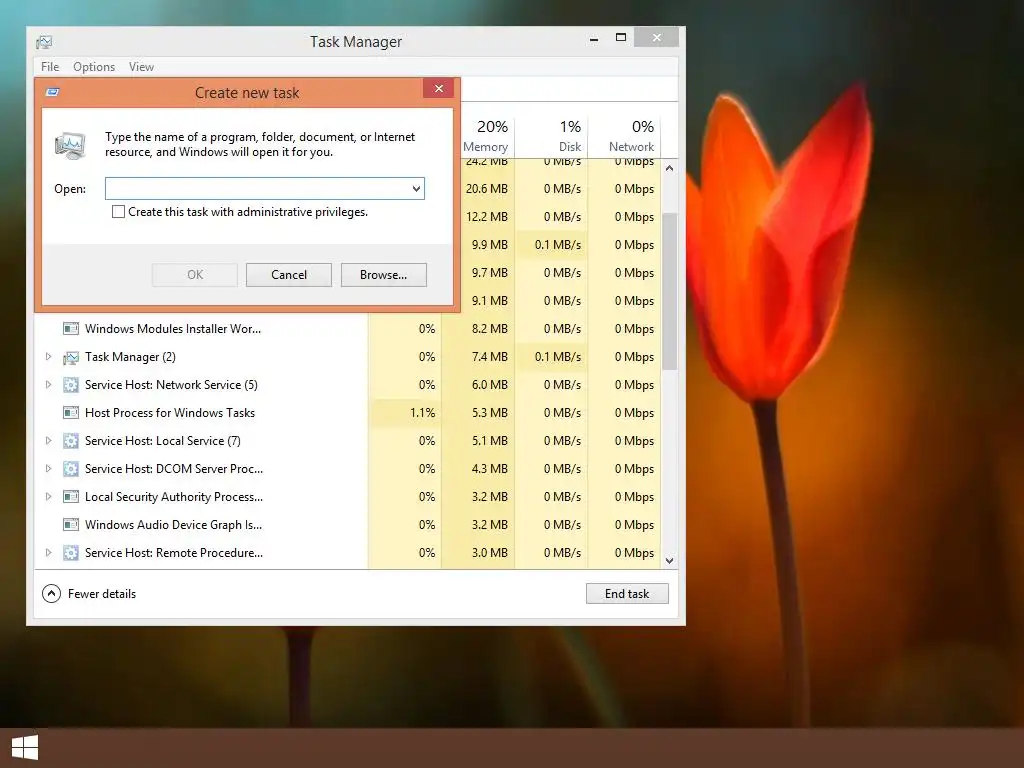Click the Task Manager (2) process icon
The height and width of the screenshot is (768, 1024).
click(71, 357)
